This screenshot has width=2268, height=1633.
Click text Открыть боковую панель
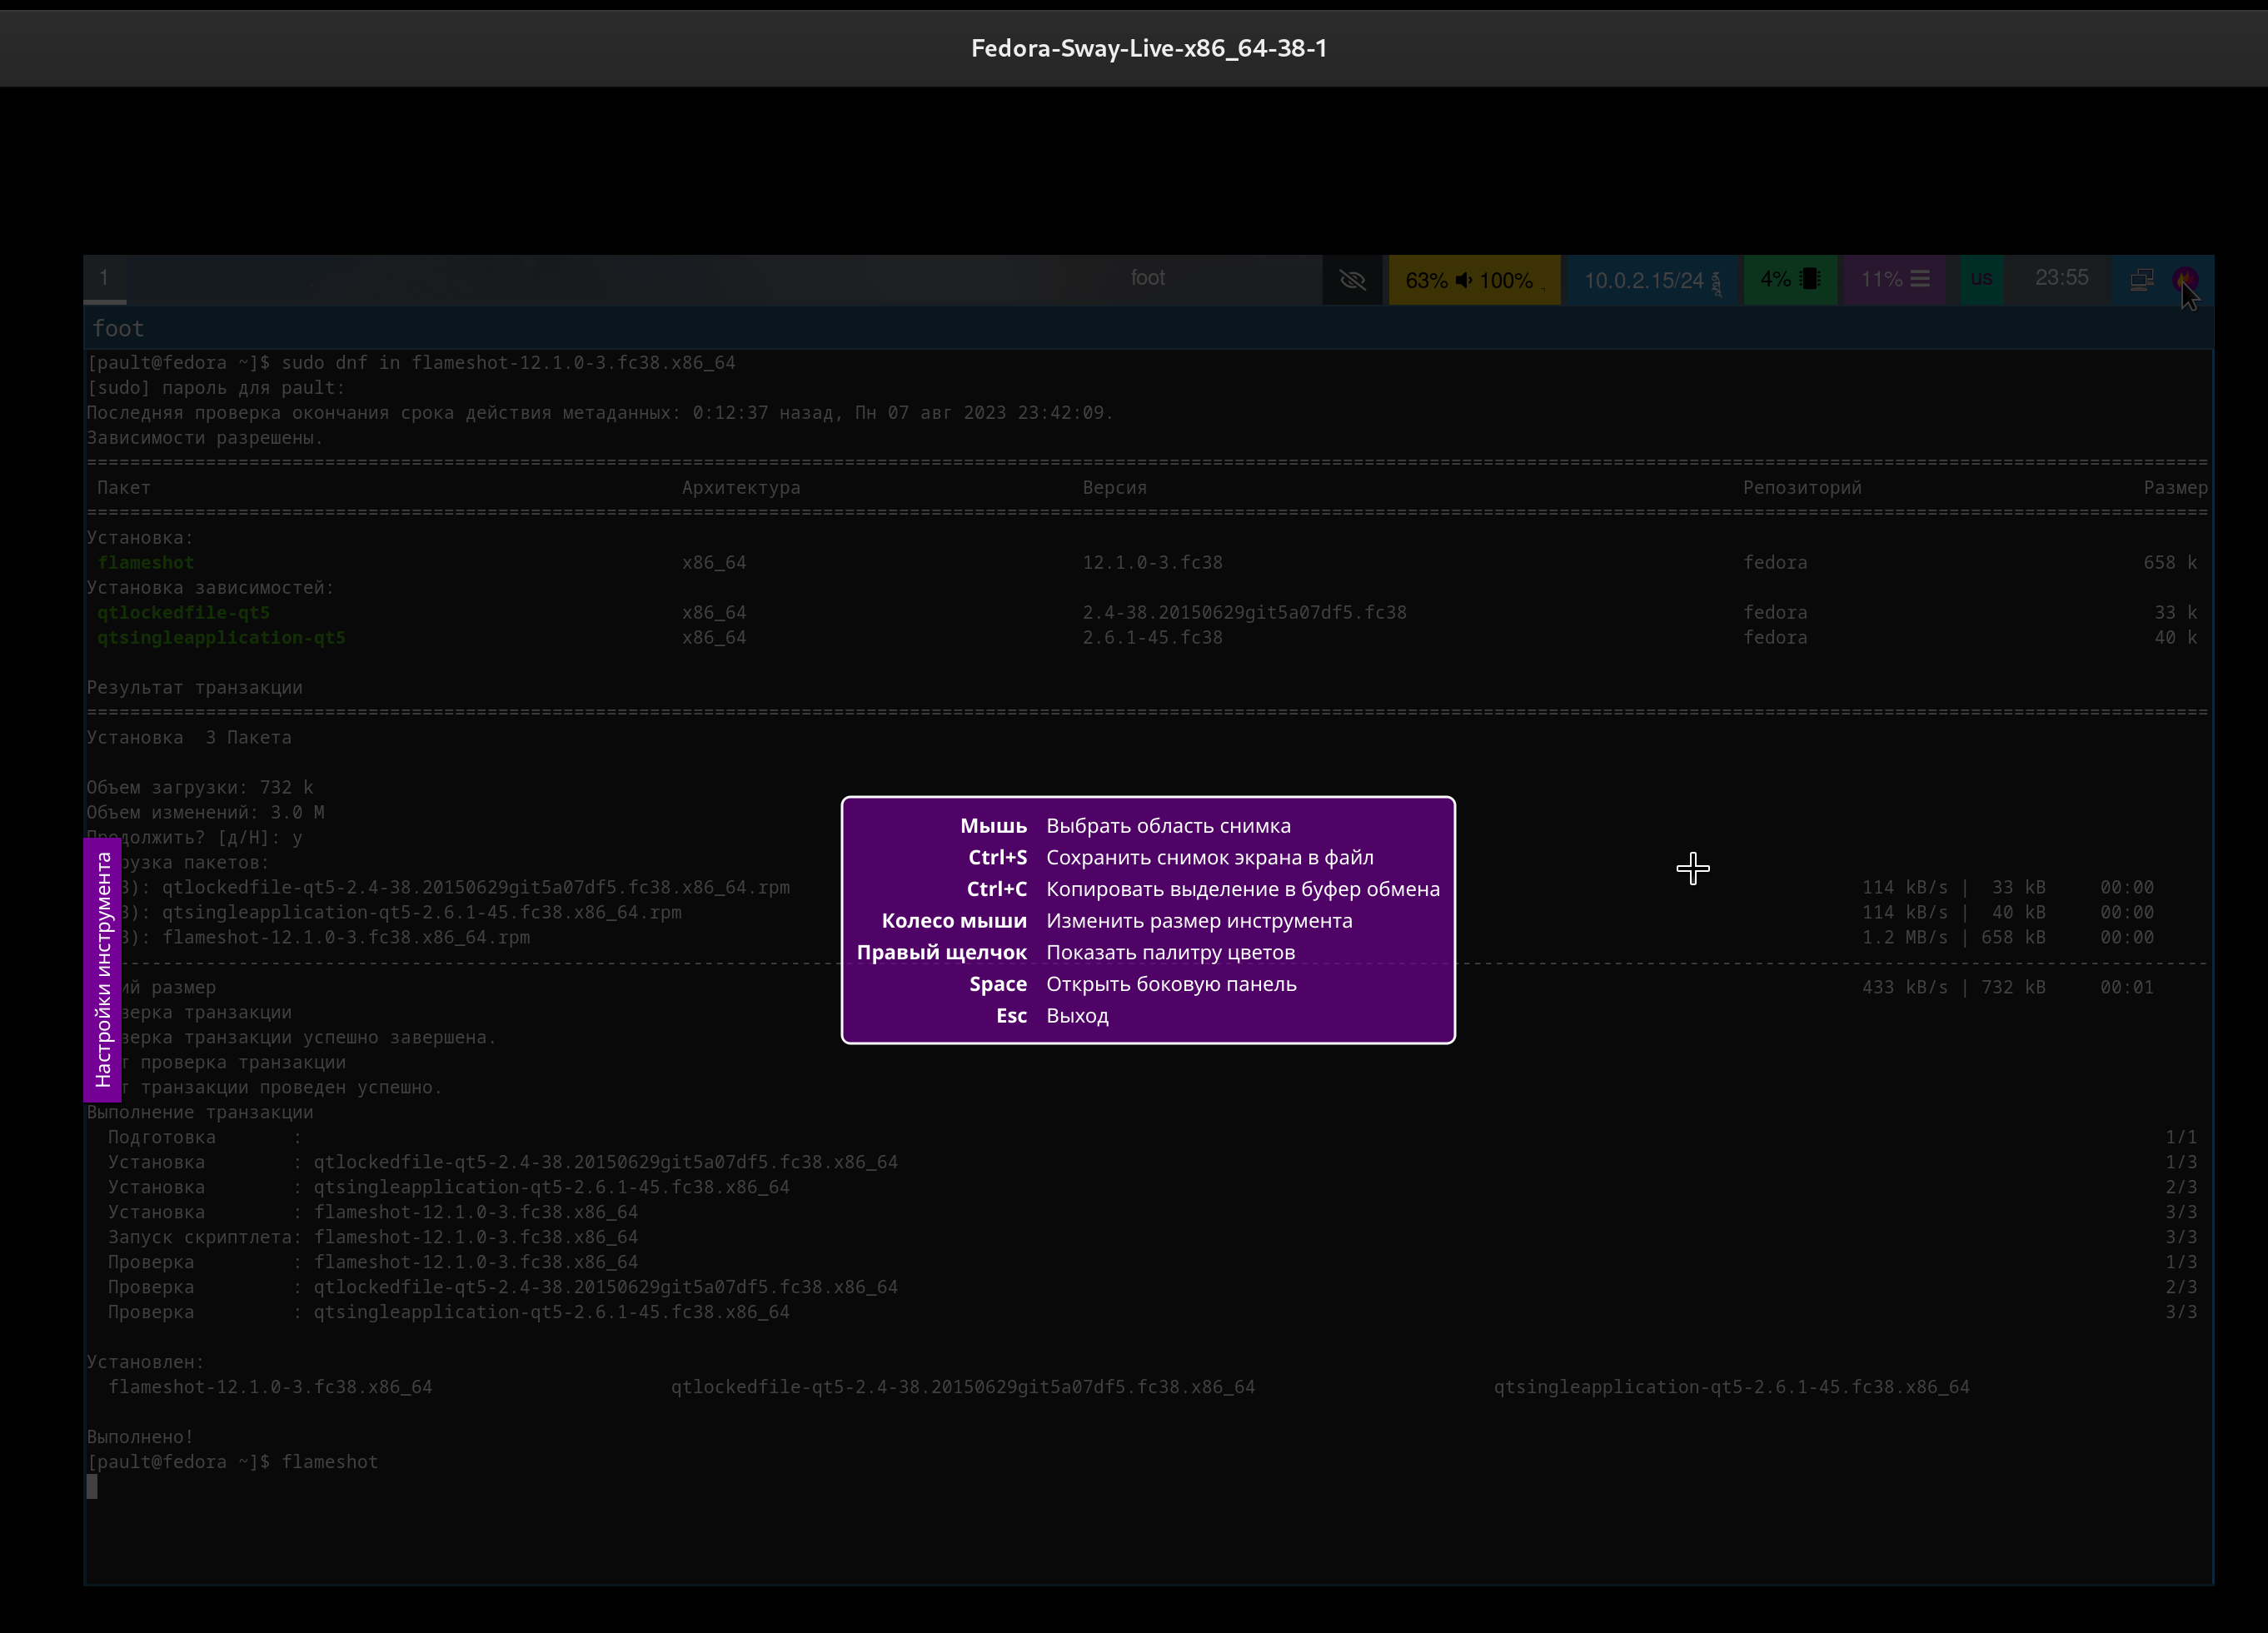[x=1171, y=984]
